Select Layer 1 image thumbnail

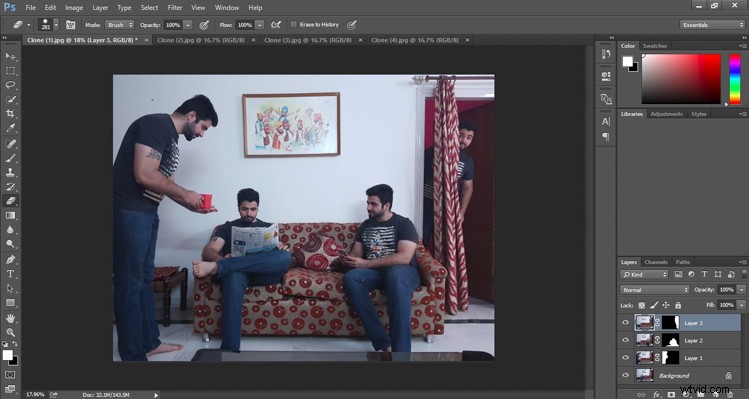click(x=644, y=357)
